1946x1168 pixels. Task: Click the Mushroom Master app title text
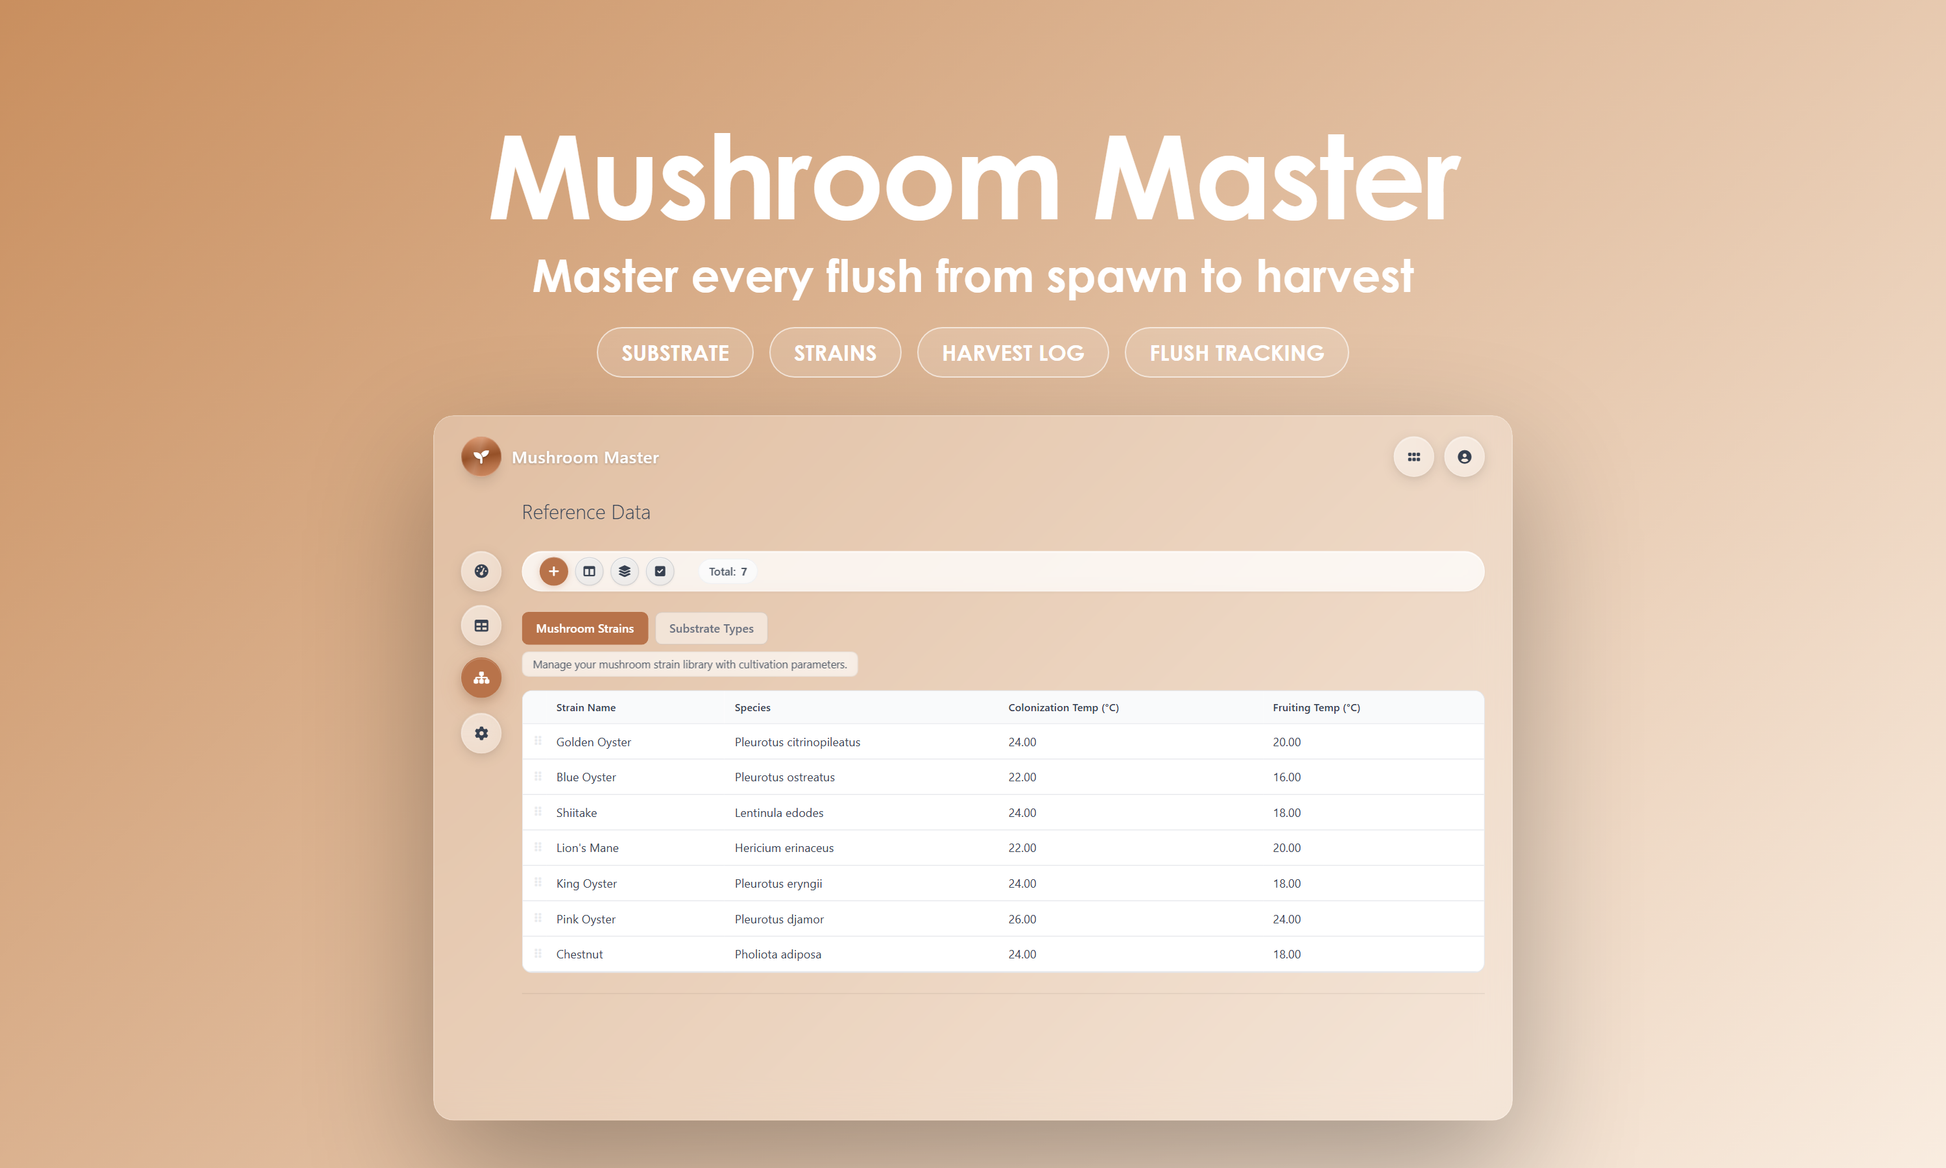(585, 457)
